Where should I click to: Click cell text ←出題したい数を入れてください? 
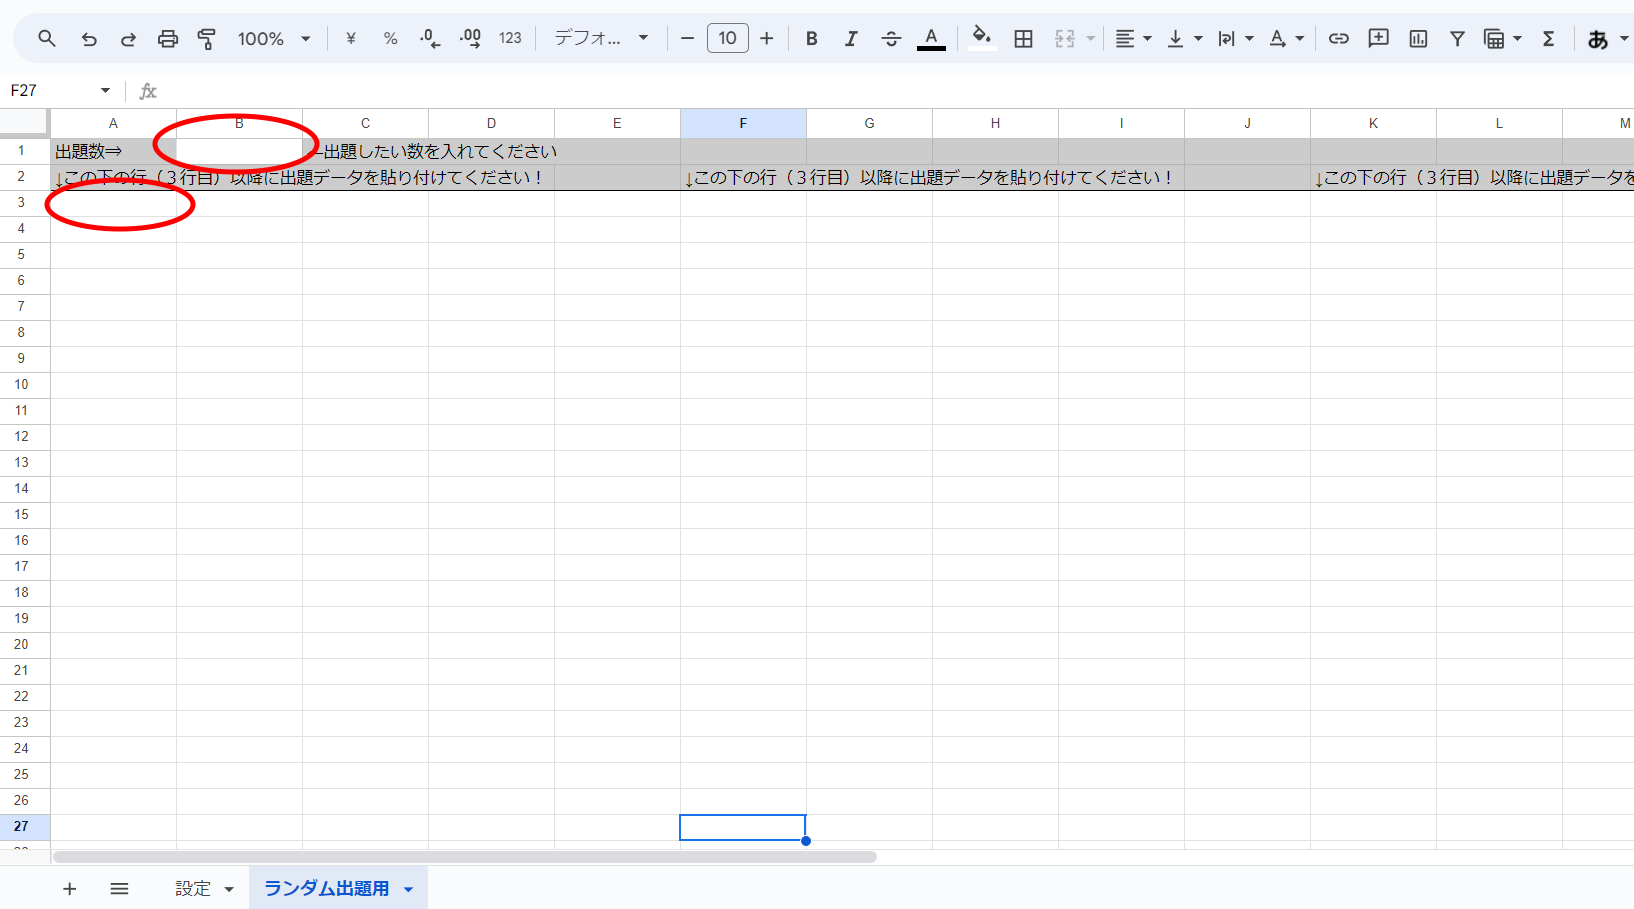(x=434, y=151)
